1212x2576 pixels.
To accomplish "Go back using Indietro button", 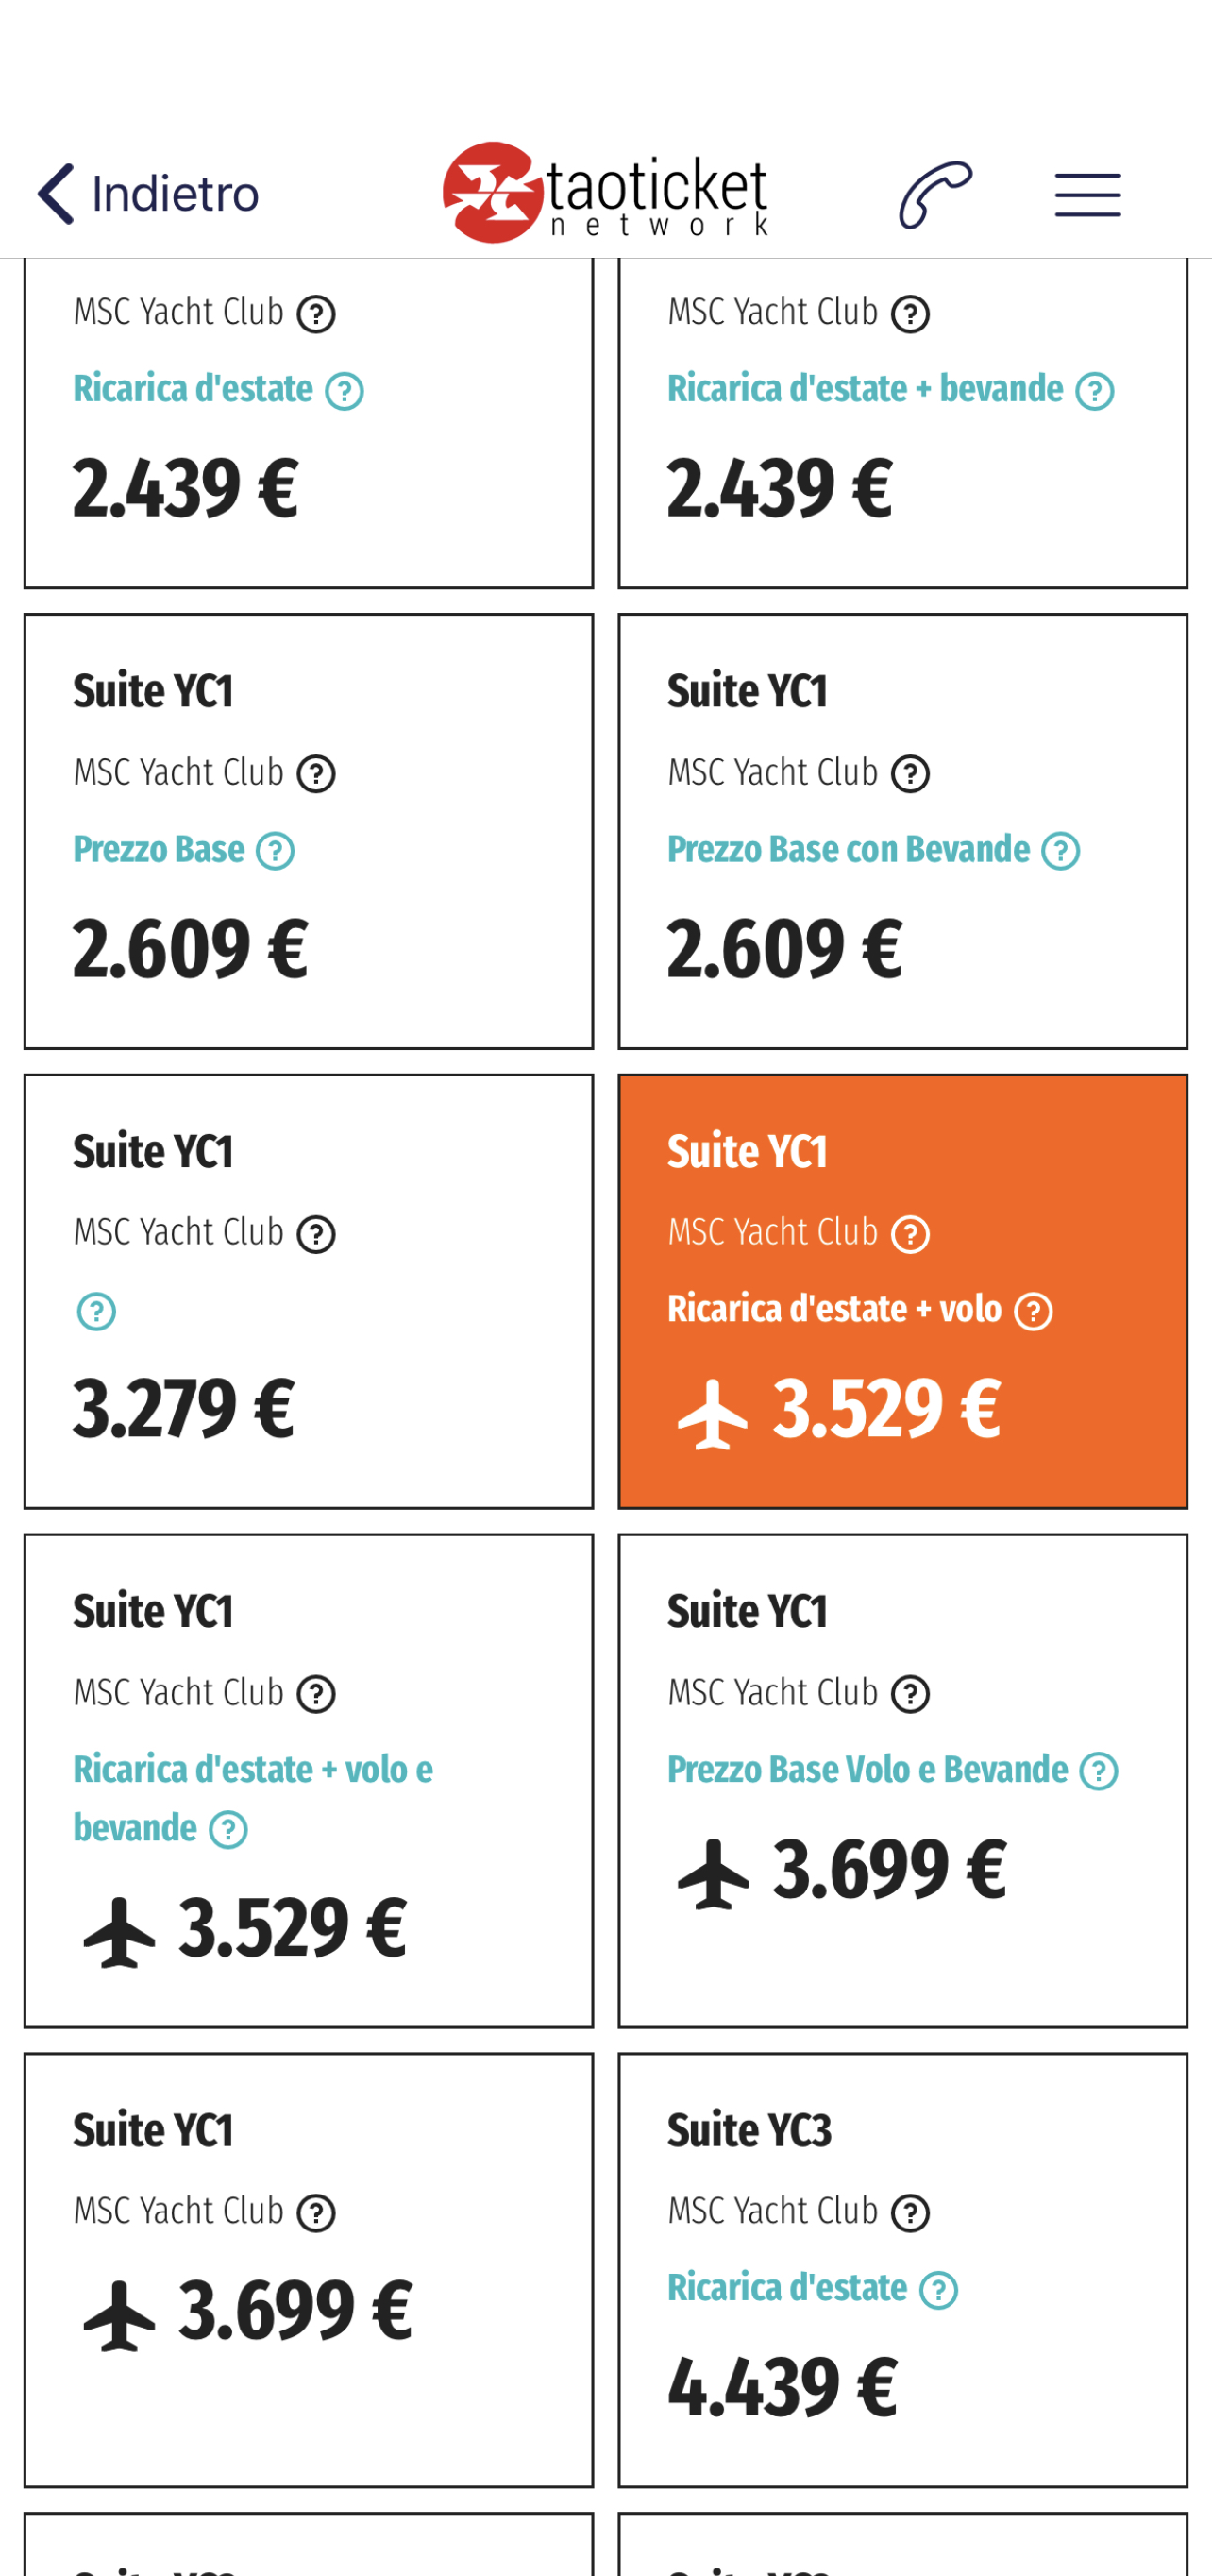I will (148, 193).
